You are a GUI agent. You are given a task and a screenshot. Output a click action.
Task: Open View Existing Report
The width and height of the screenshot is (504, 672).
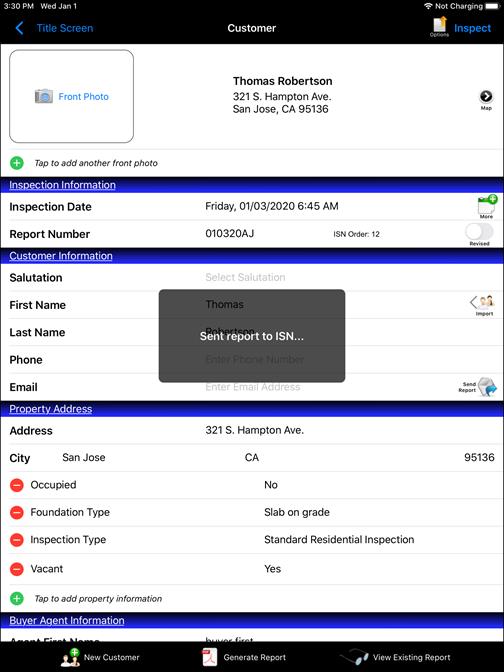pyautogui.click(x=396, y=657)
